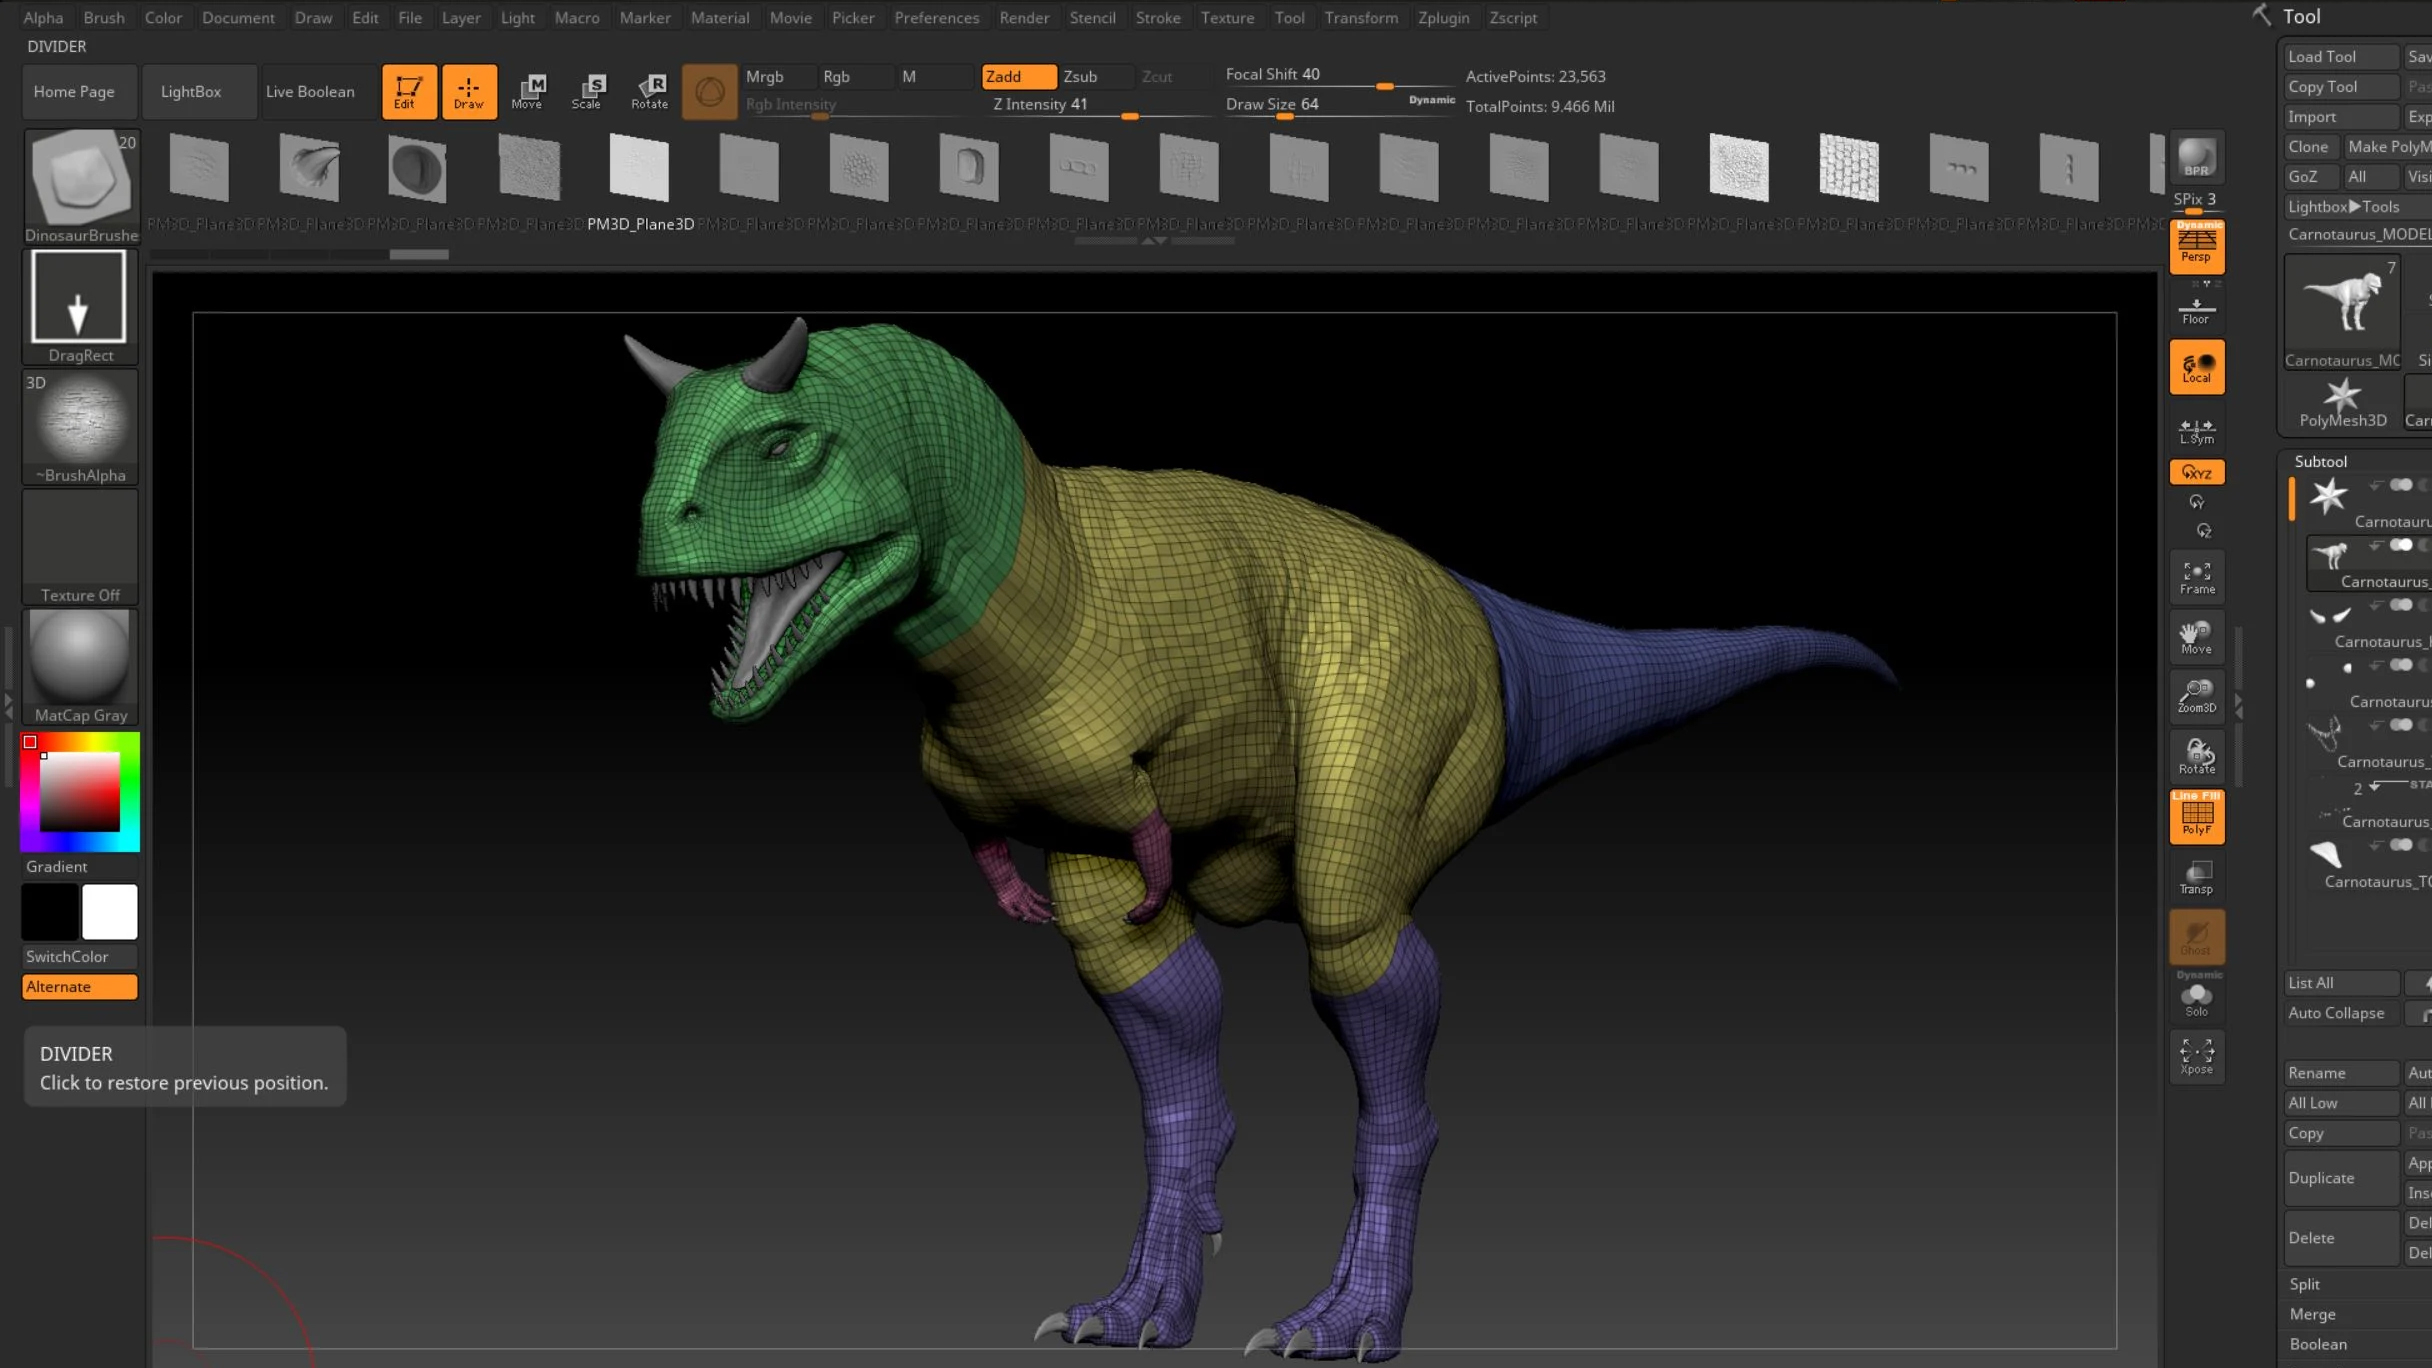Activate the Edit mode button
Image resolution: width=2432 pixels, height=1368 pixels.
coord(408,91)
